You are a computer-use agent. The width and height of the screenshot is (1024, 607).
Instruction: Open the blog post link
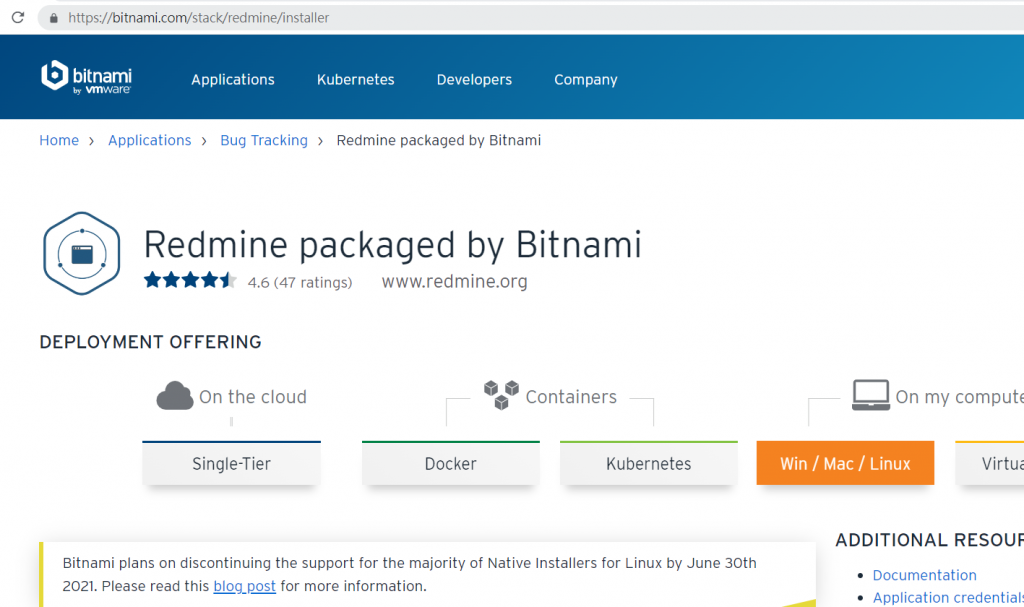[244, 586]
